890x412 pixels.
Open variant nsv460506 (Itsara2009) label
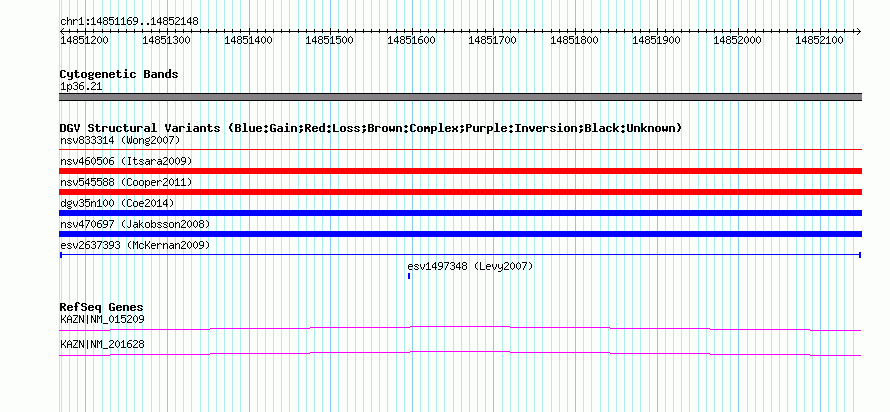(x=126, y=161)
